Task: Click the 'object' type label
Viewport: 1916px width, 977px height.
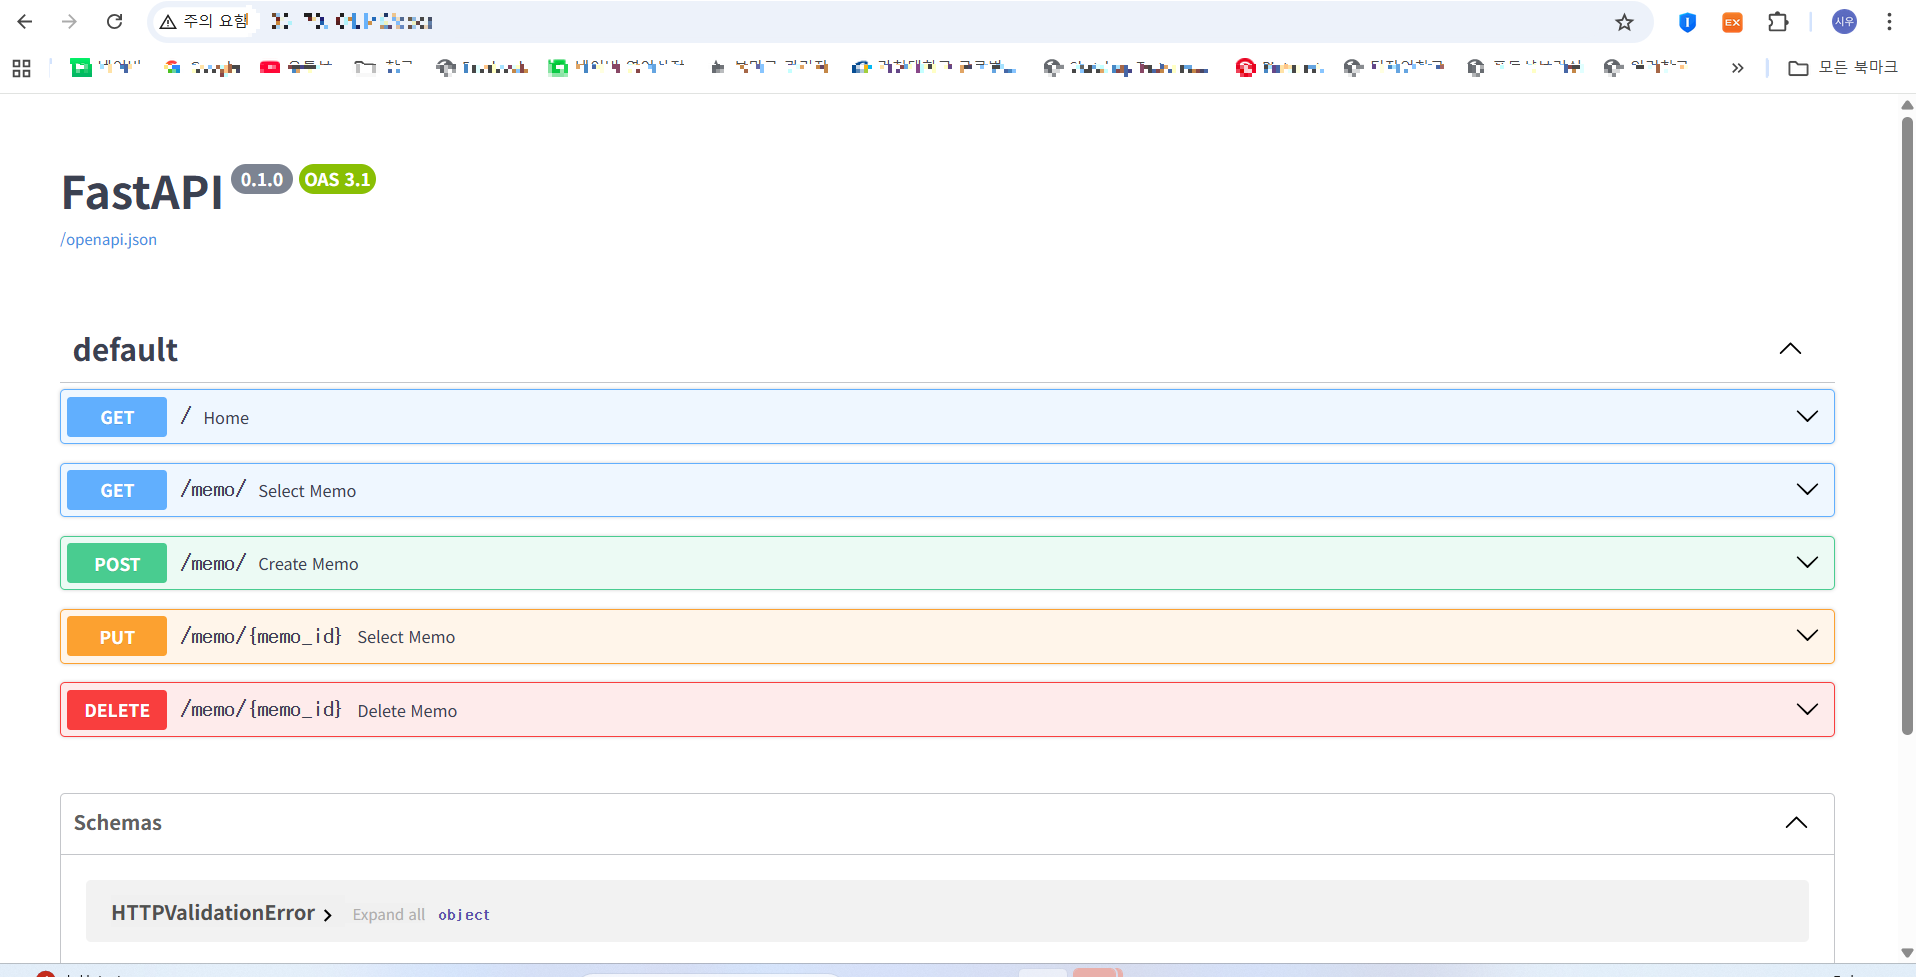Action: coord(464,915)
